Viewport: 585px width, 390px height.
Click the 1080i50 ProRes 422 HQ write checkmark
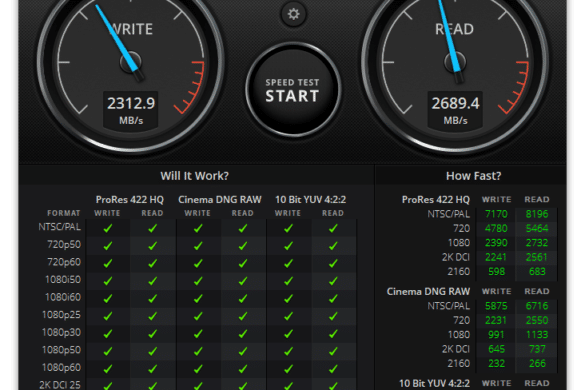(x=108, y=281)
